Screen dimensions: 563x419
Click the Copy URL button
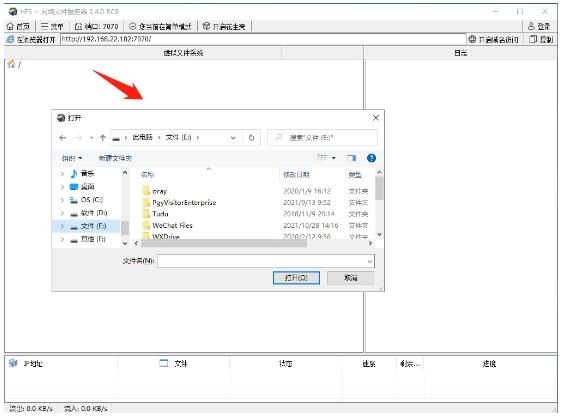[x=541, y=39]
